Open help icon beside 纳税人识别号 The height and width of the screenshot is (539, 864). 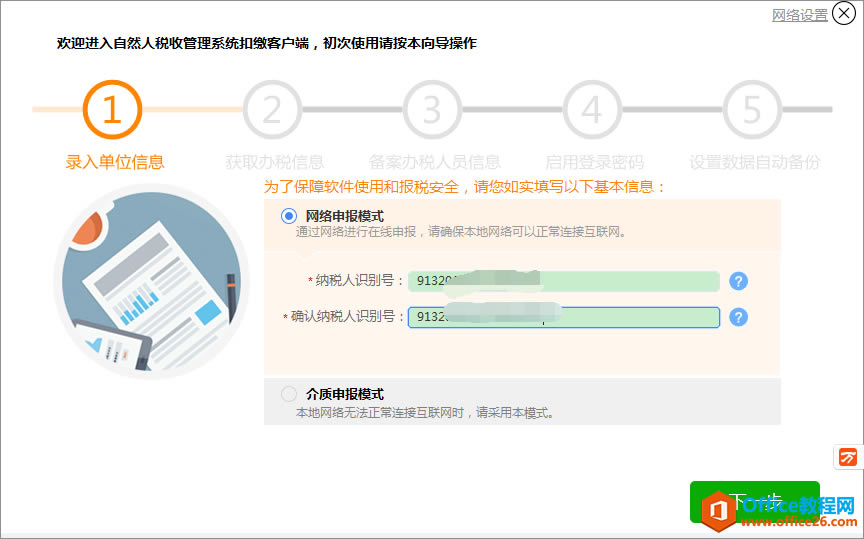point(738,281)
